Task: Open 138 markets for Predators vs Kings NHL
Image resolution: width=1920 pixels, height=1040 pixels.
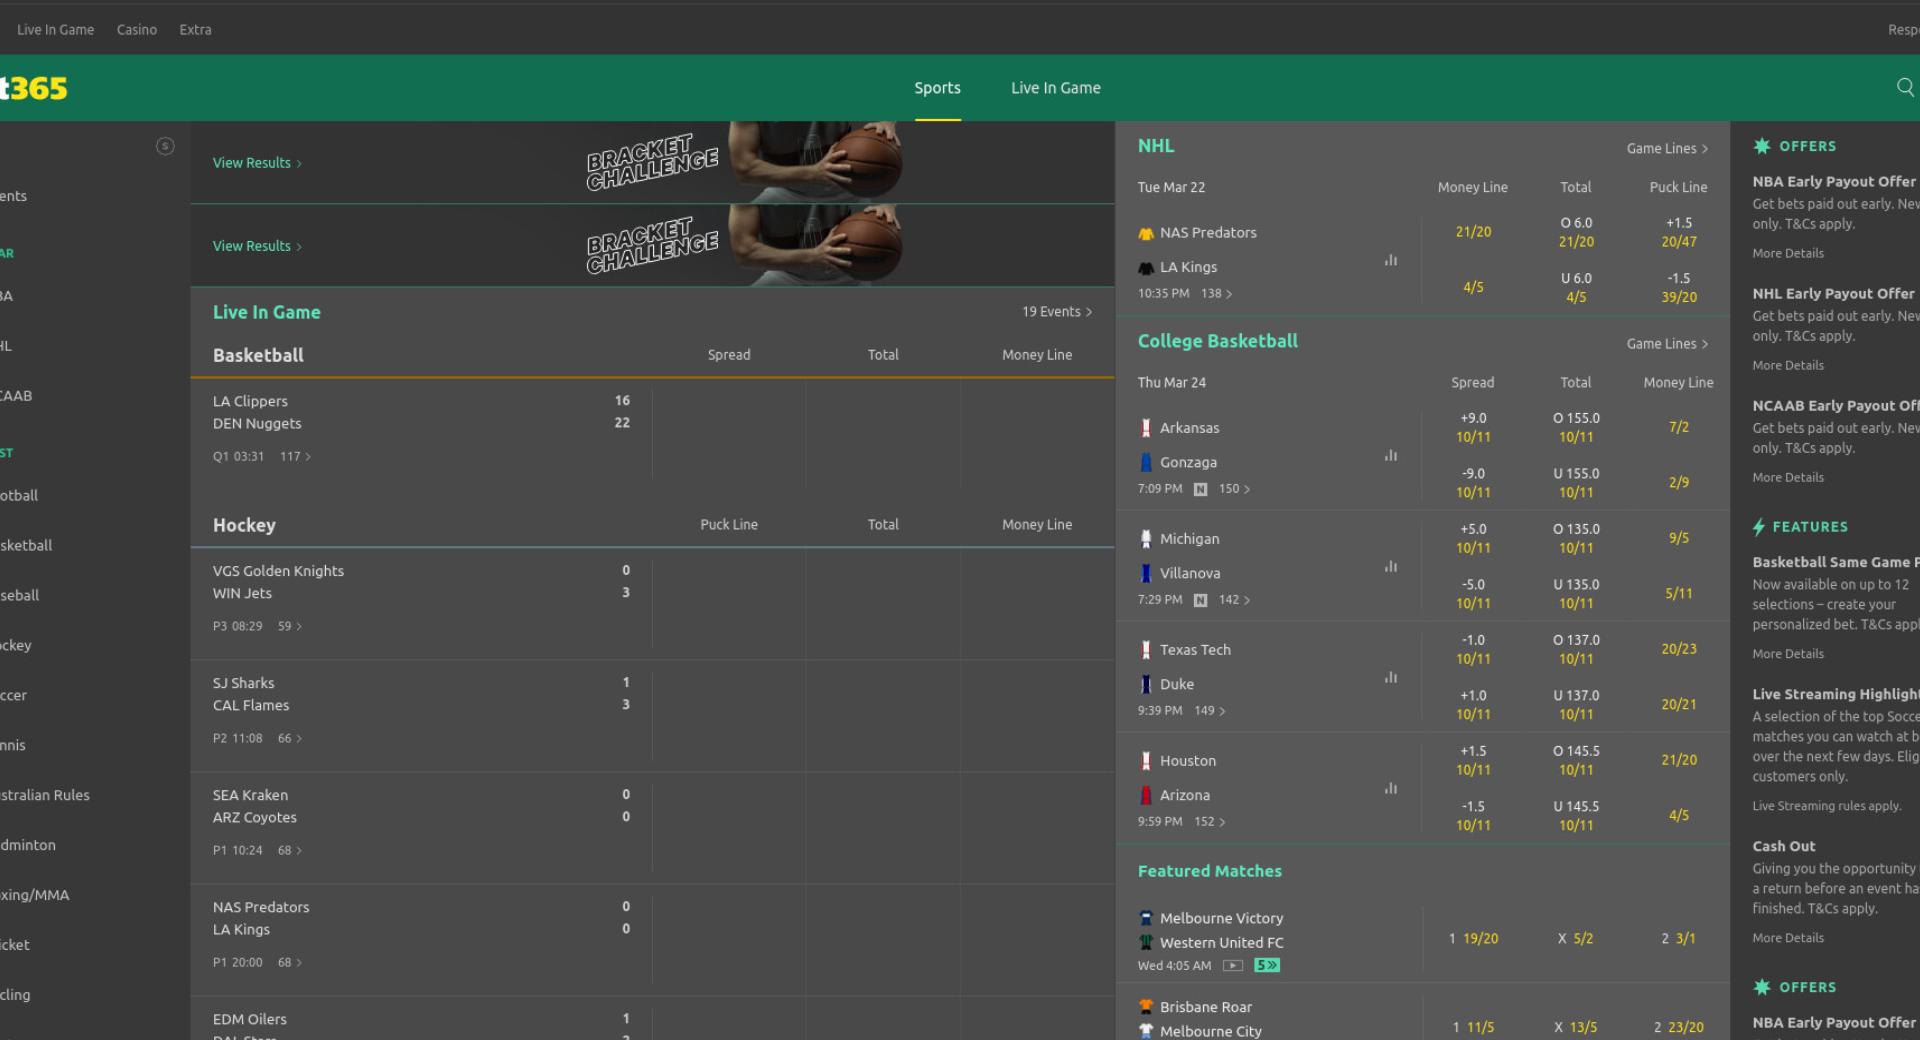Action: coord(1216,294)
